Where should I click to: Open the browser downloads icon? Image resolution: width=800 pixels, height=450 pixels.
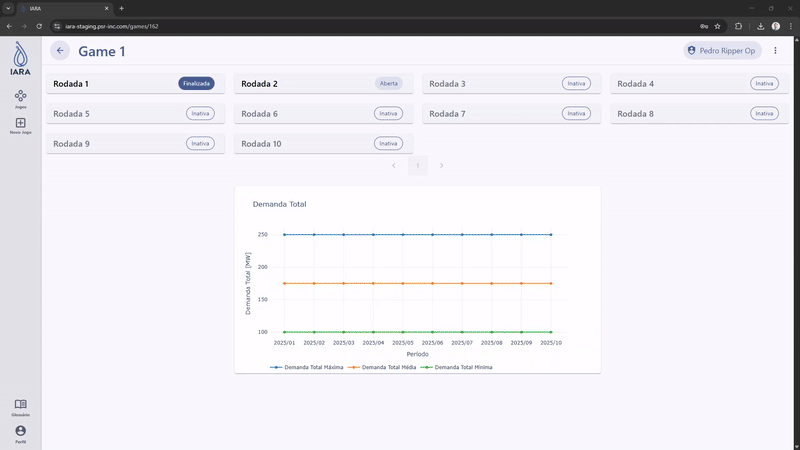760,26
